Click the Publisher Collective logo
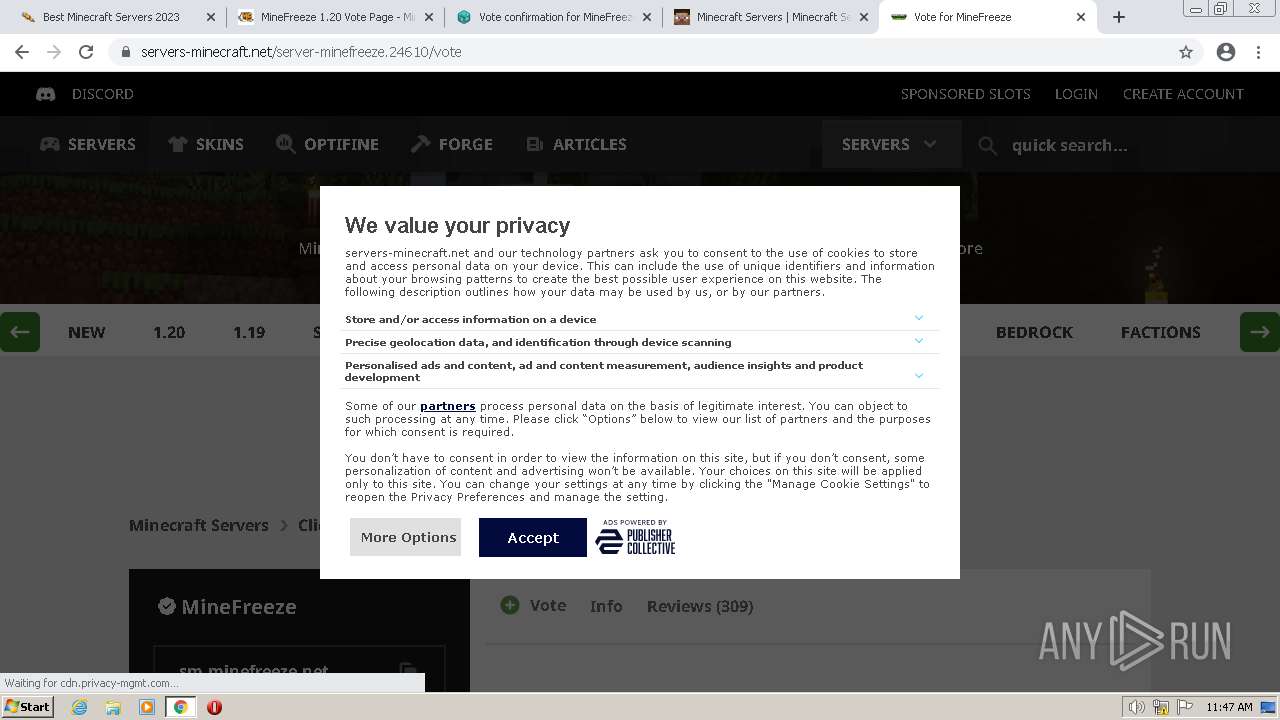This screenshot has height=720, width=1280. click(636, 537)
